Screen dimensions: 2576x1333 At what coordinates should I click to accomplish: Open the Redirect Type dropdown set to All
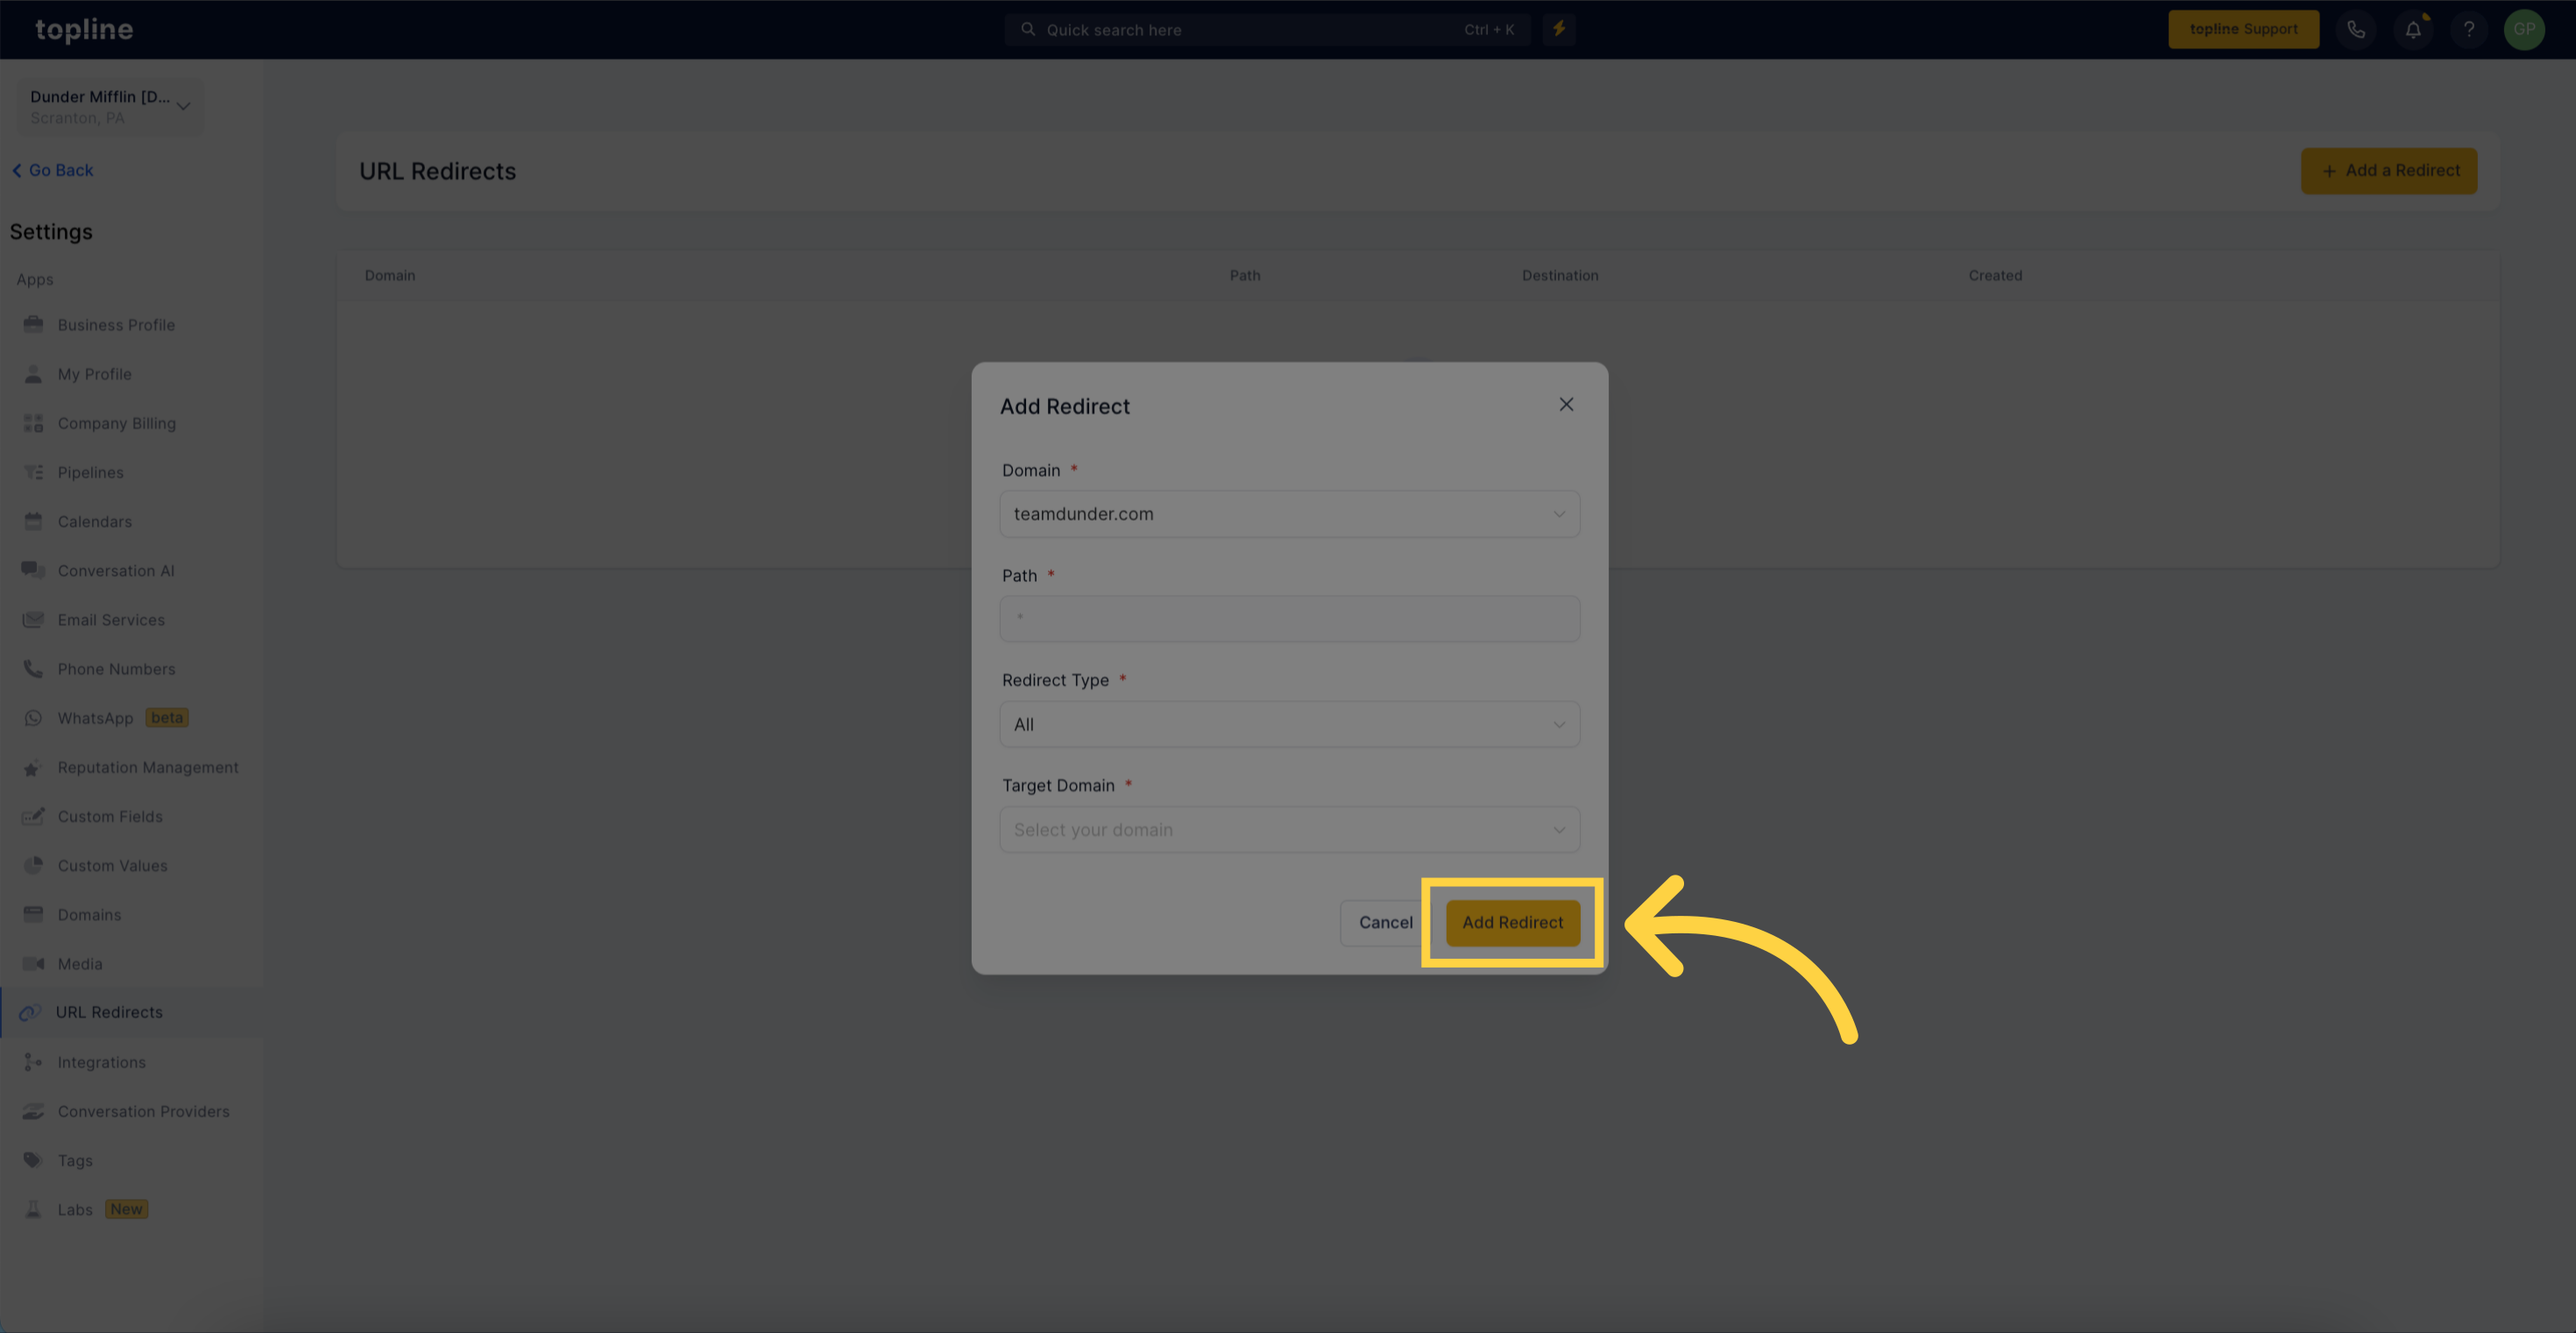(x=1289, y=724)
